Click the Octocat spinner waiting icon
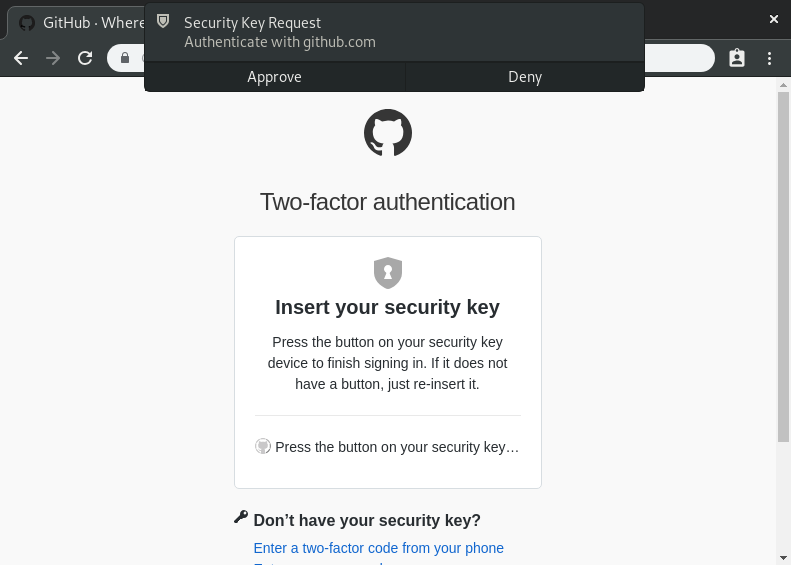This screenshot has width=791, height=565. coord(263,447)
